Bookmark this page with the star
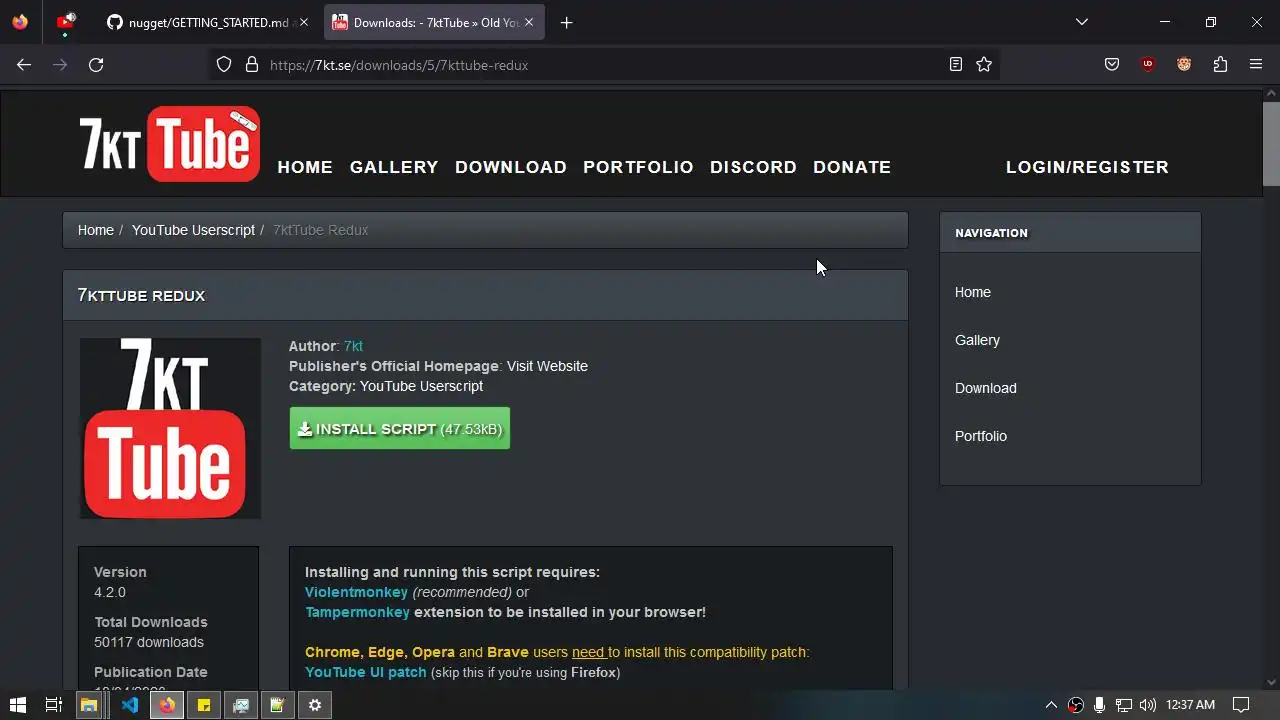The width and height of the screenshot is (1280, 720). (984, 64)
